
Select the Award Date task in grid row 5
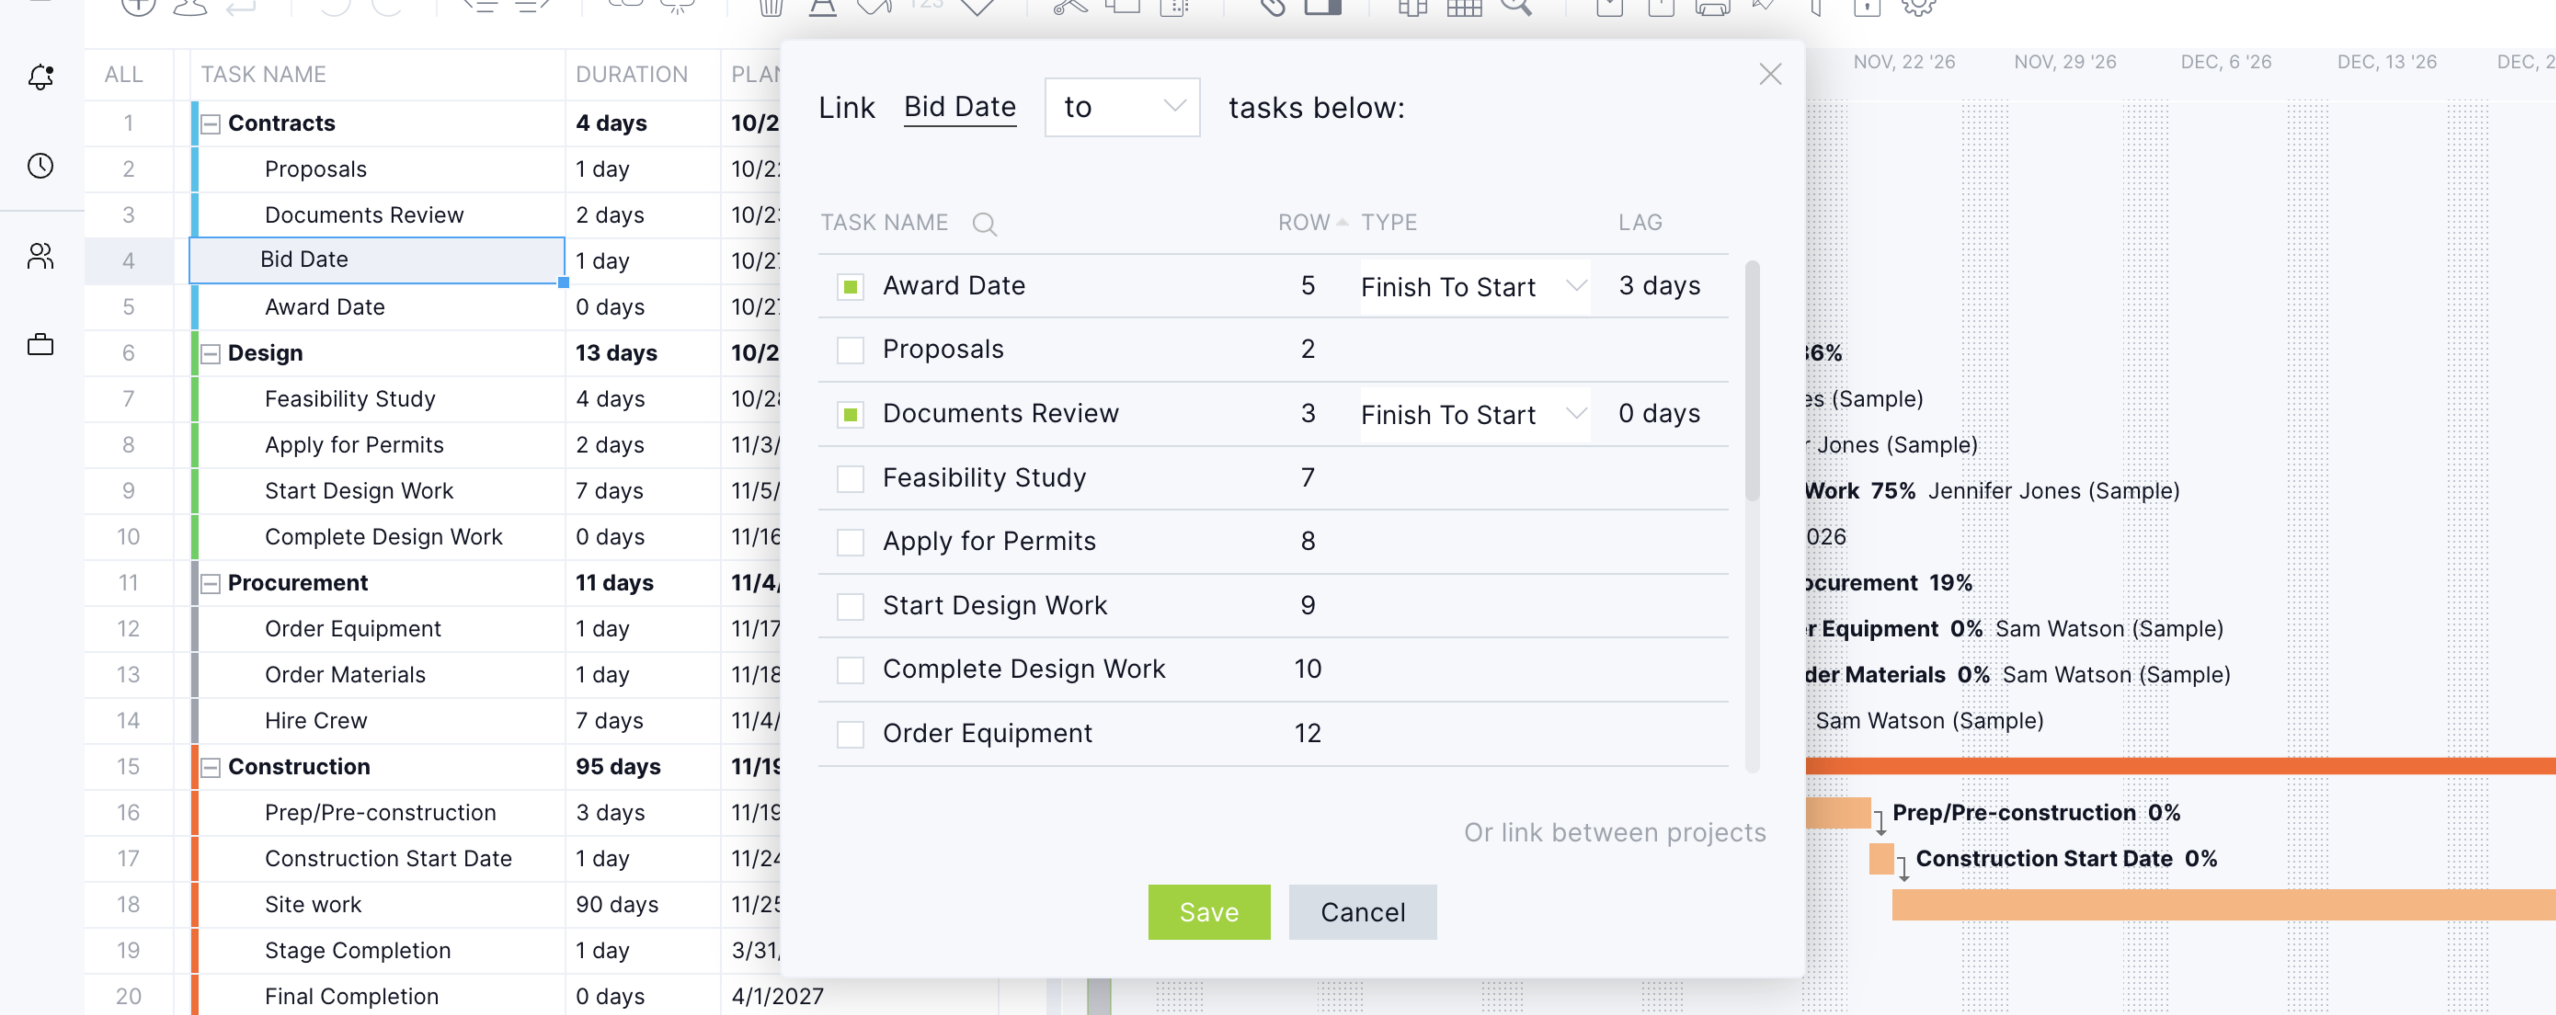tap(324, 307)
